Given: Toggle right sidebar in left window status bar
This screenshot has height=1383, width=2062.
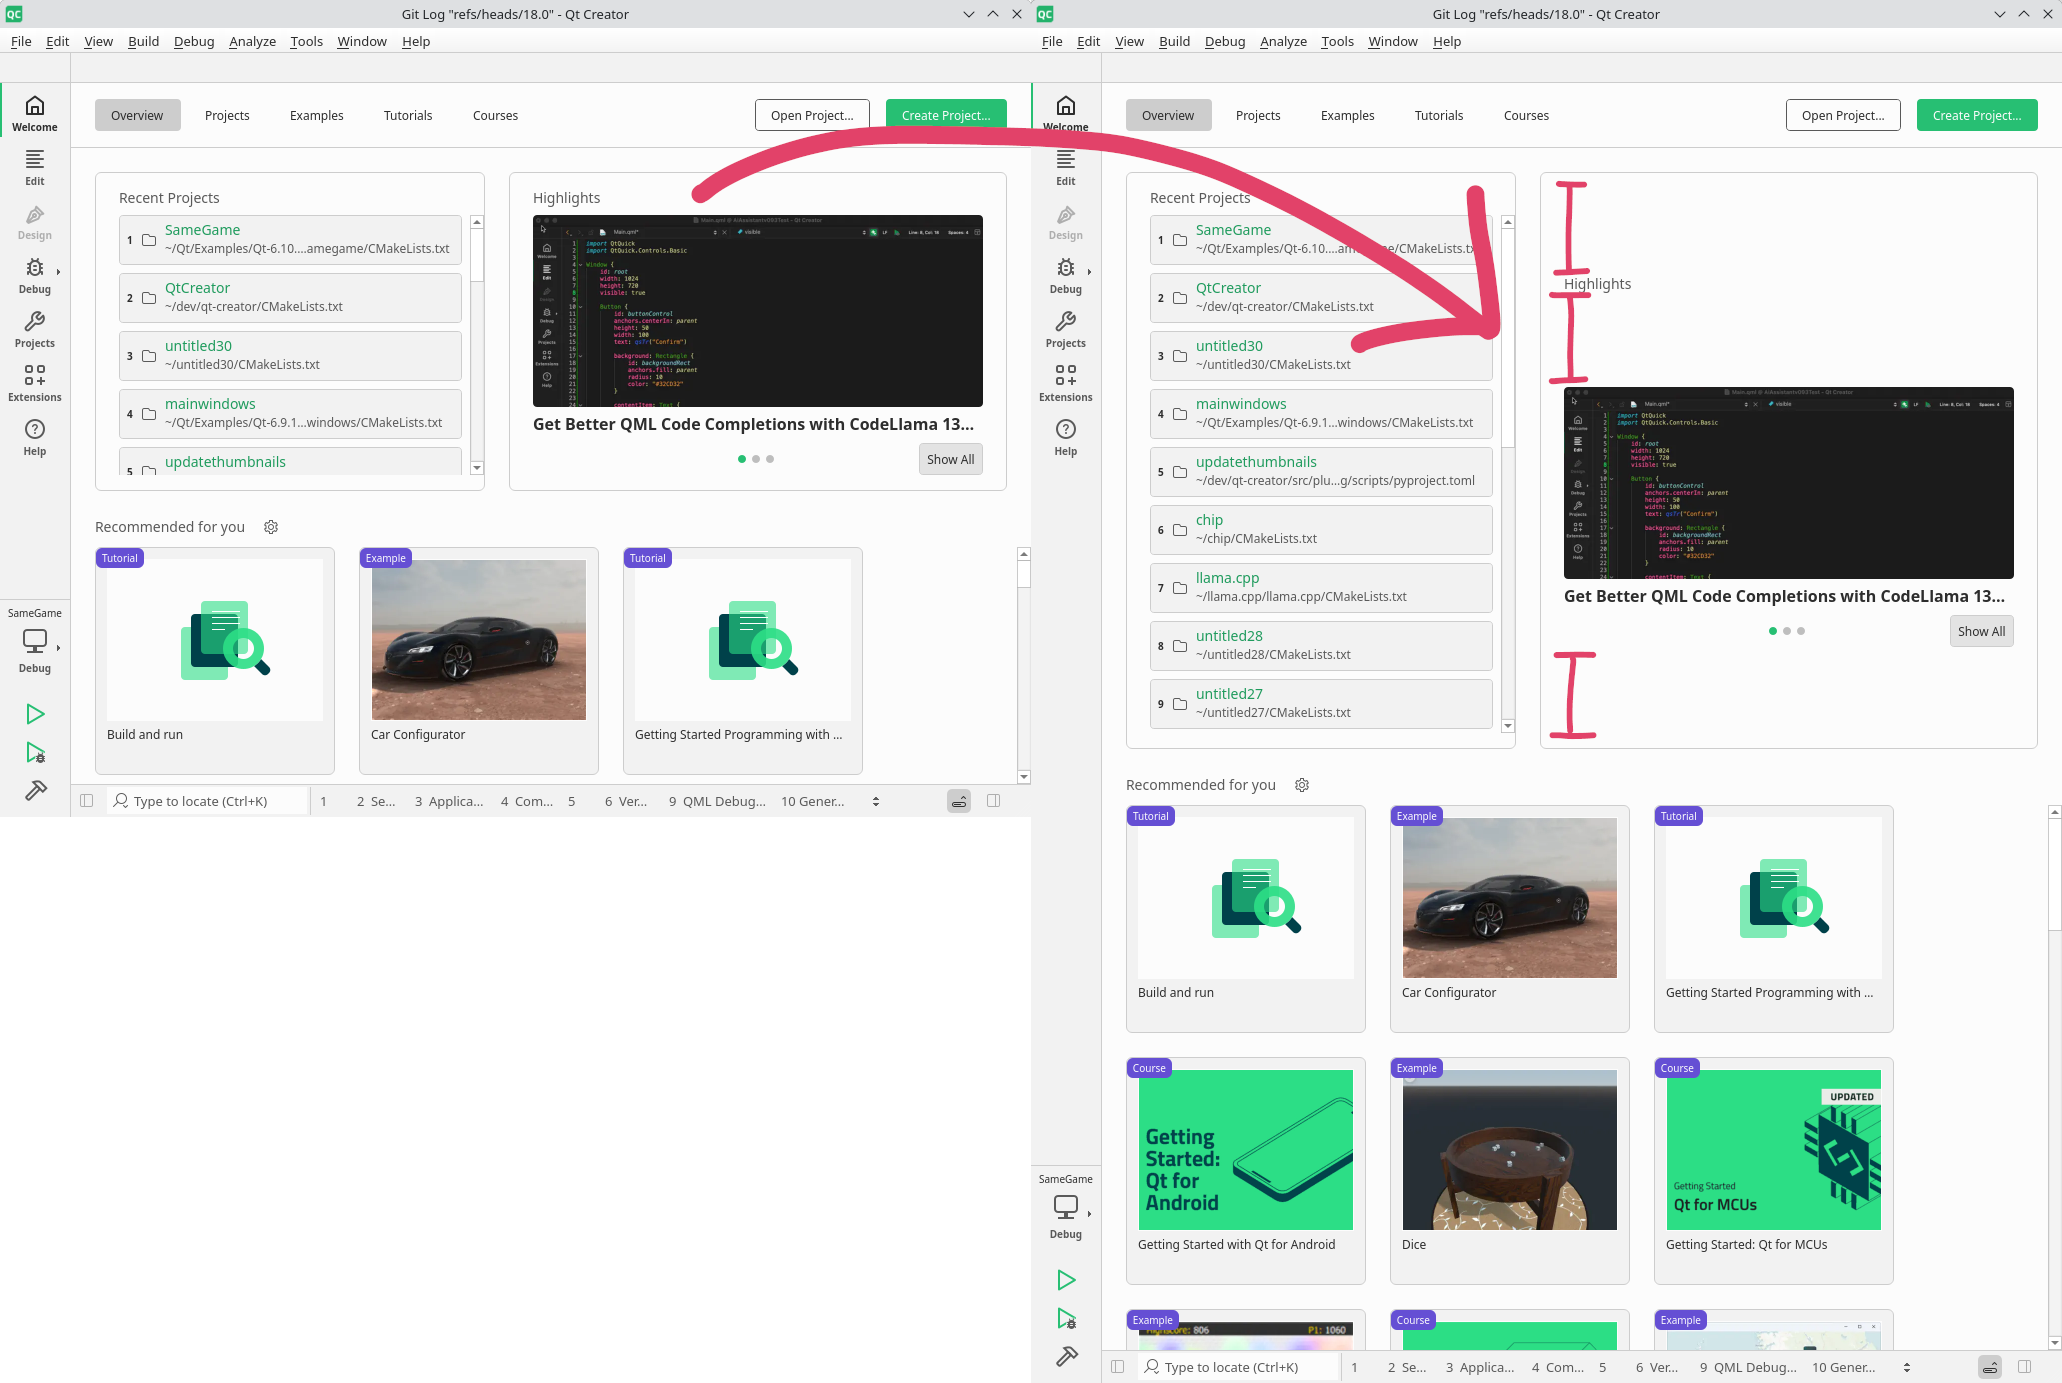Looking at the screenshot, I should 994,801.
